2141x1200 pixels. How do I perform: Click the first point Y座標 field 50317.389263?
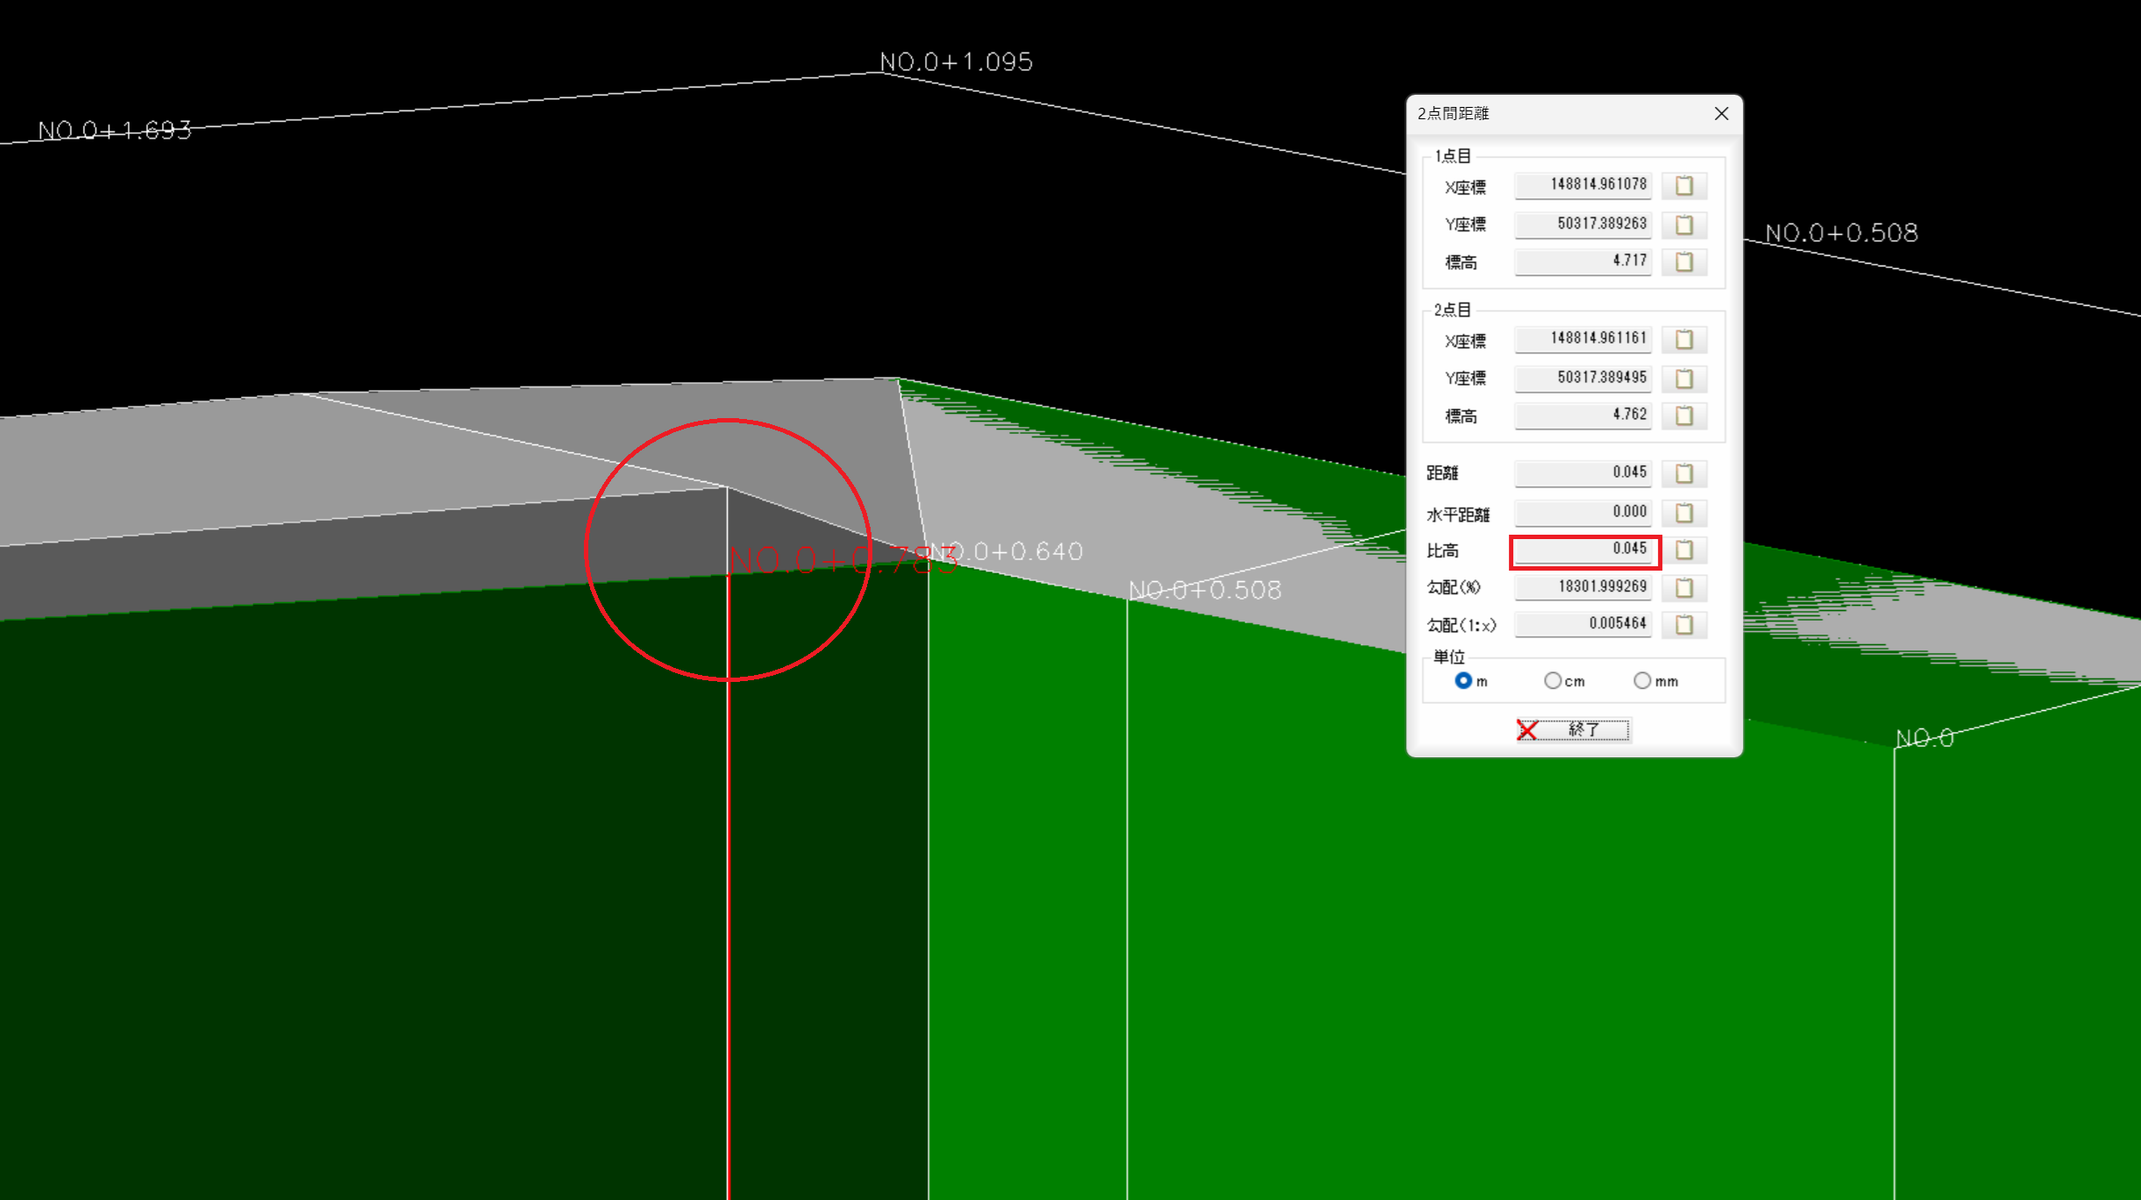coord(1583,224)
